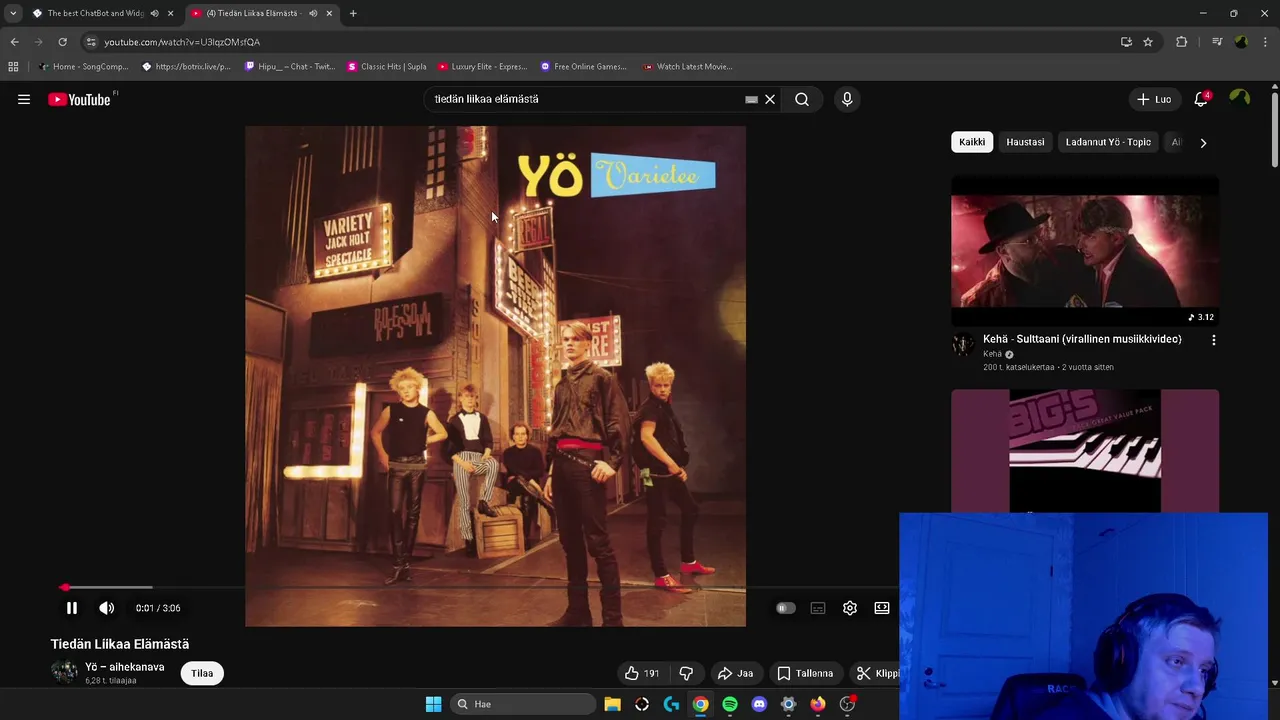Open the Kehä - Sulttaani video thumbnail
Screen dimensions: 1280x720
[x=1085, y=251]
